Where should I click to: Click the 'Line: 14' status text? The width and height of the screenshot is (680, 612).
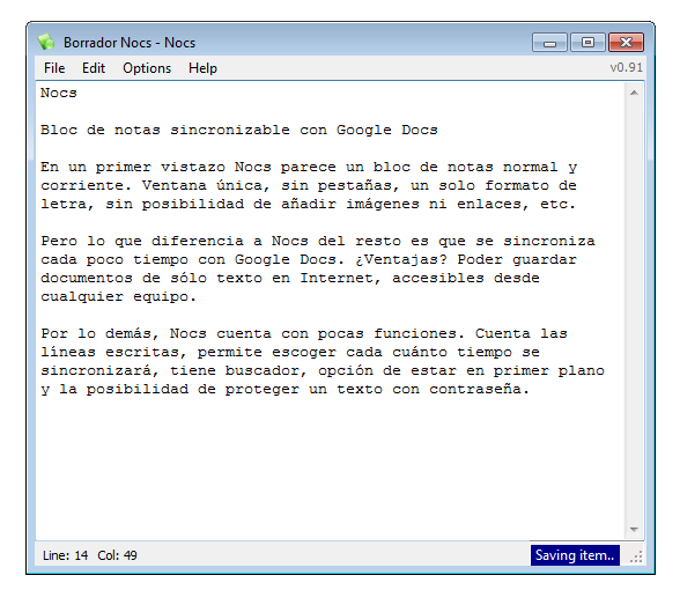coord(65,555)
